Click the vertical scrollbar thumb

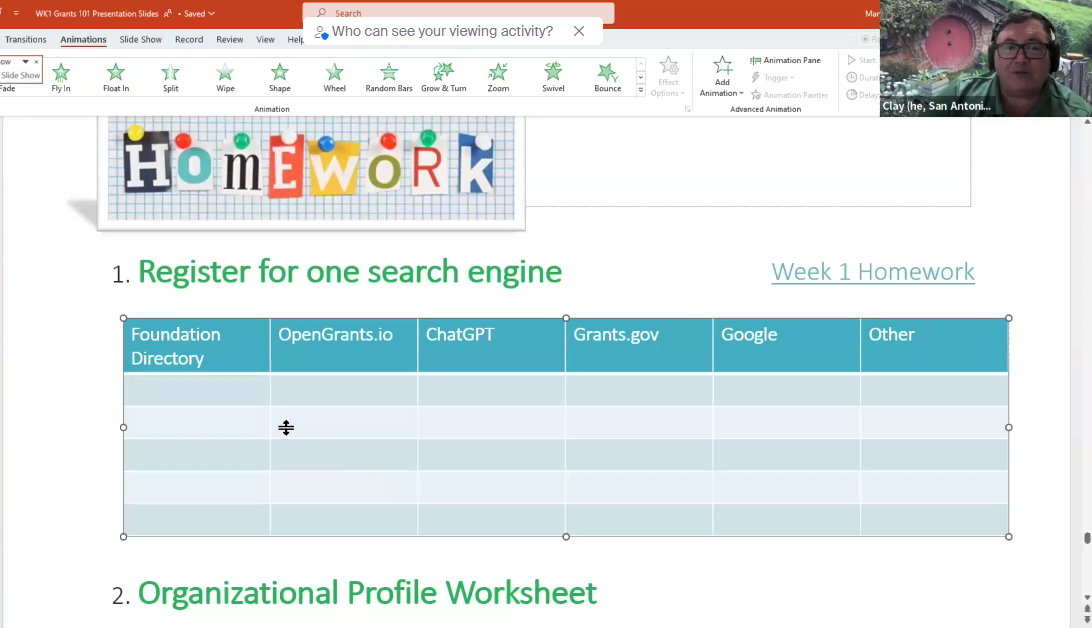pyautogui.click(x=1086, y=538)
